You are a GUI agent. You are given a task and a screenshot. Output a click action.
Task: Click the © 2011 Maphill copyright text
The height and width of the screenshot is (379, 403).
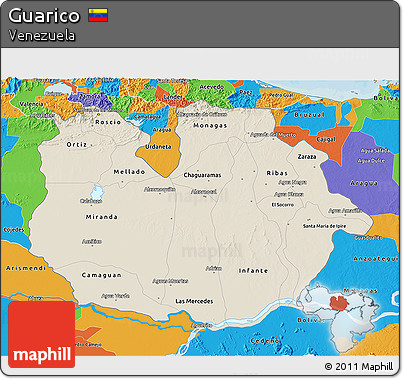pyautogui.click(x=359, y=366)
